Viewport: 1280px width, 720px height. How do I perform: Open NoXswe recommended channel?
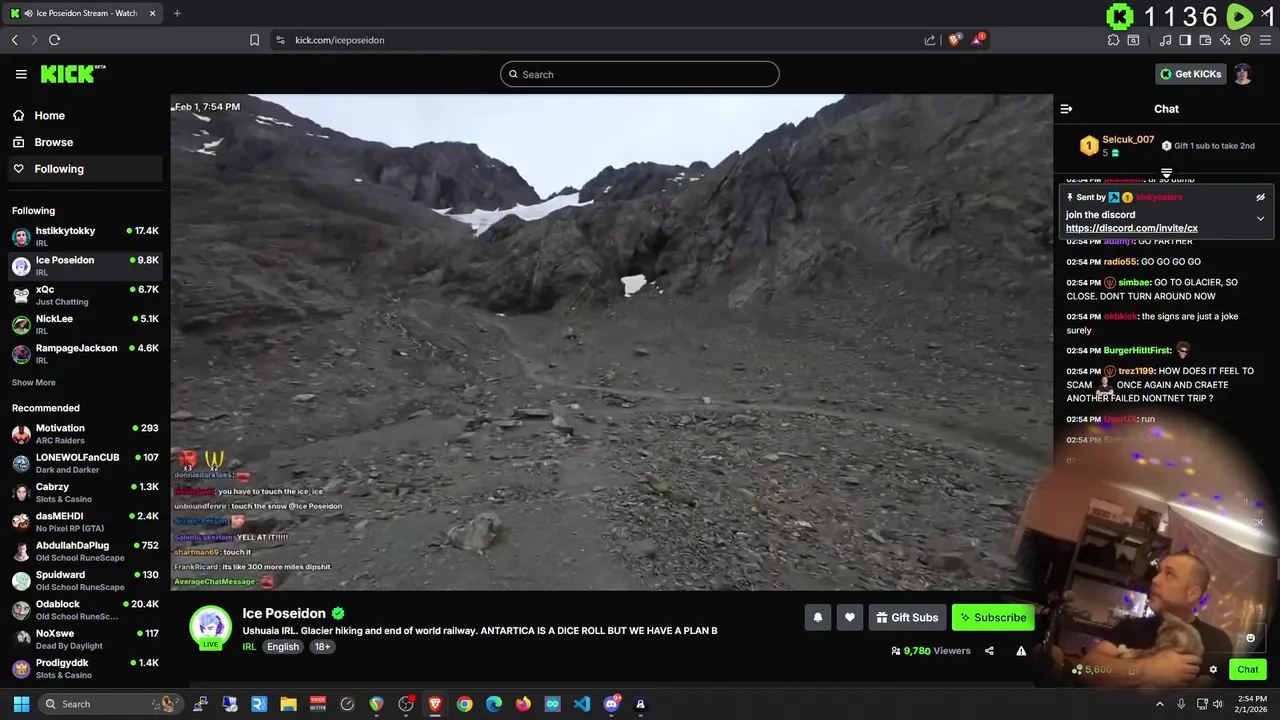(84, 639)
